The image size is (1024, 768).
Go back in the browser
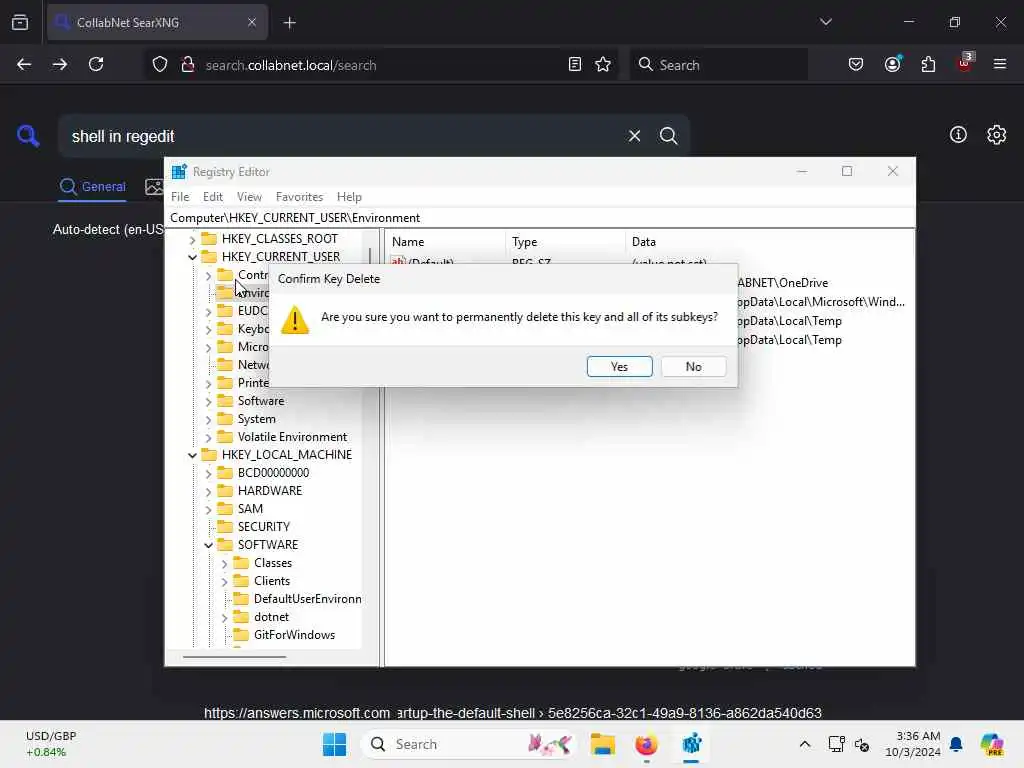click(24, 65)
